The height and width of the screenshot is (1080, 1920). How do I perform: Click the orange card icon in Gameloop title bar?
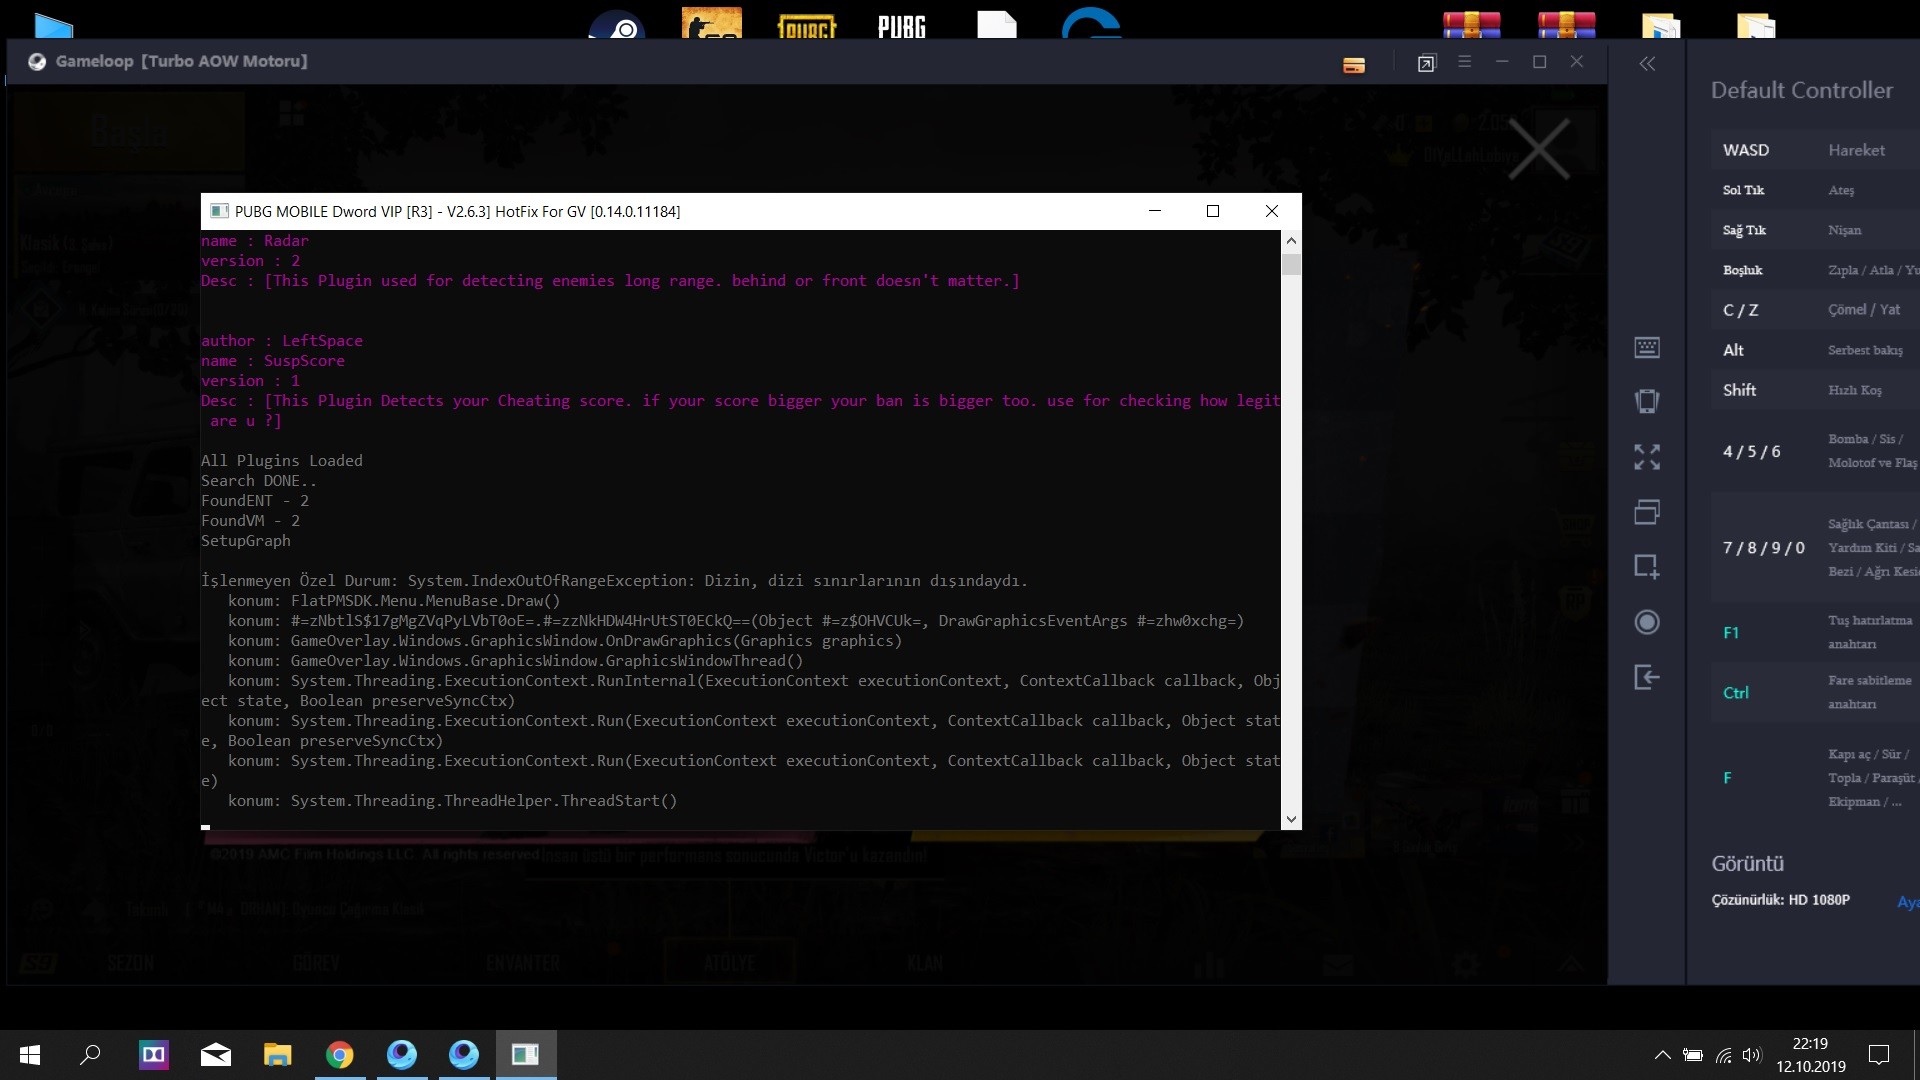point(1354,65)
